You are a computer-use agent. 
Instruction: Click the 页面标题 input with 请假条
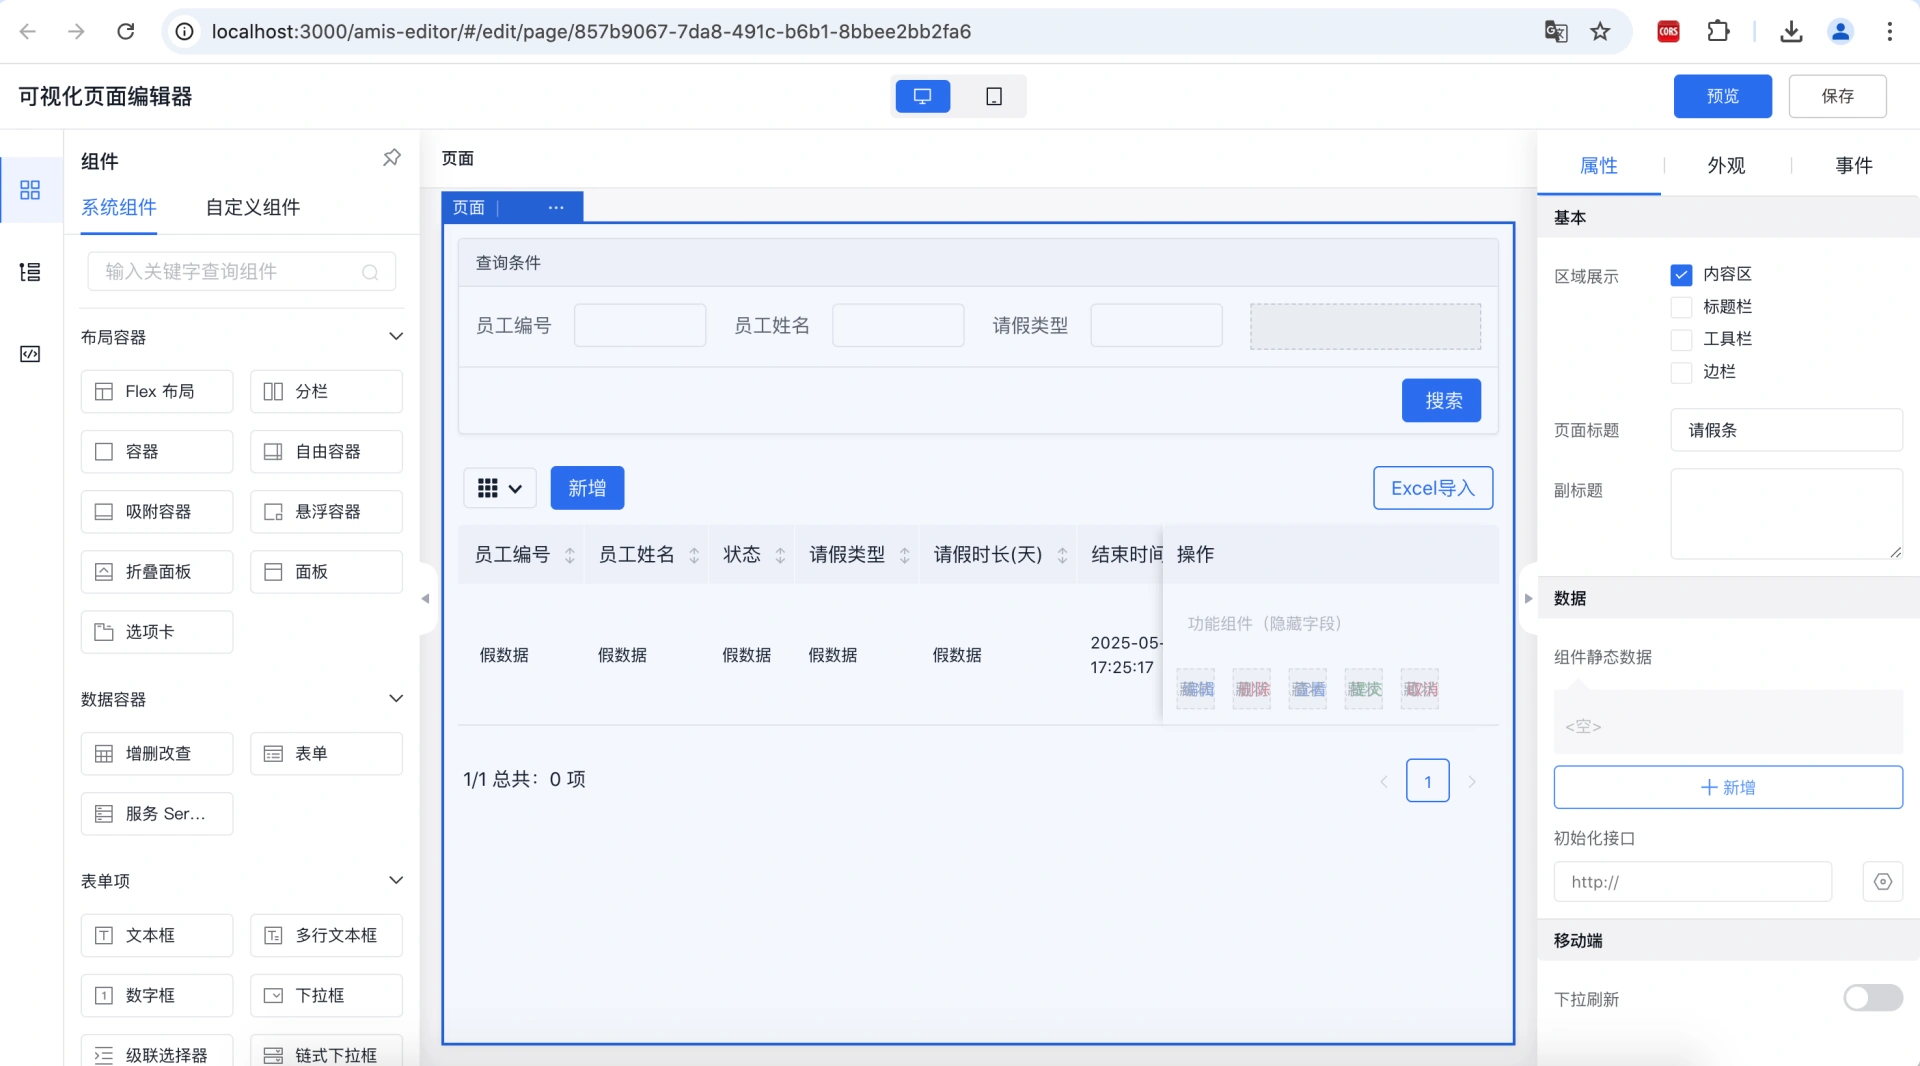pos(1786,430)
